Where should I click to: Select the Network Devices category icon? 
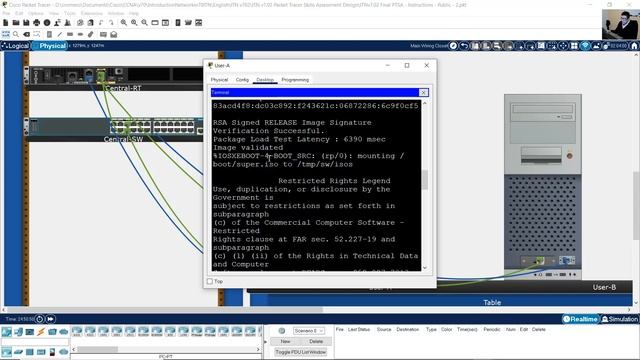(7, 332)
